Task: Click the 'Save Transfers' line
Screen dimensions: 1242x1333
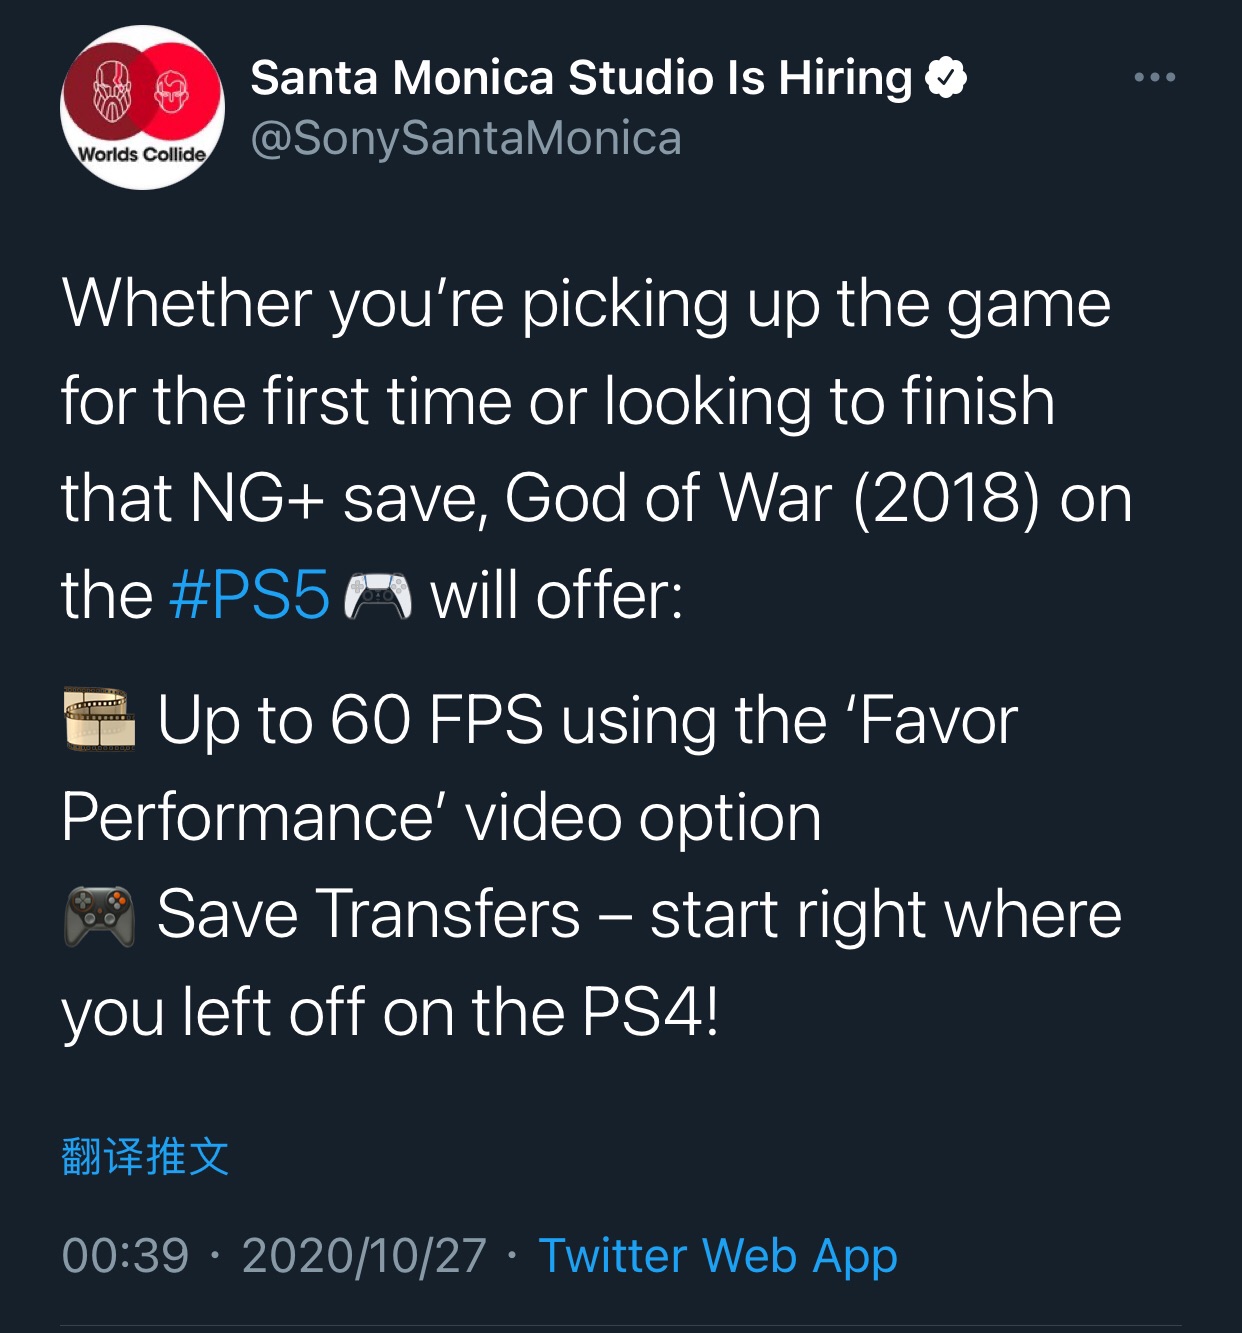Action: pyautogui.click(x=592, y=964)
